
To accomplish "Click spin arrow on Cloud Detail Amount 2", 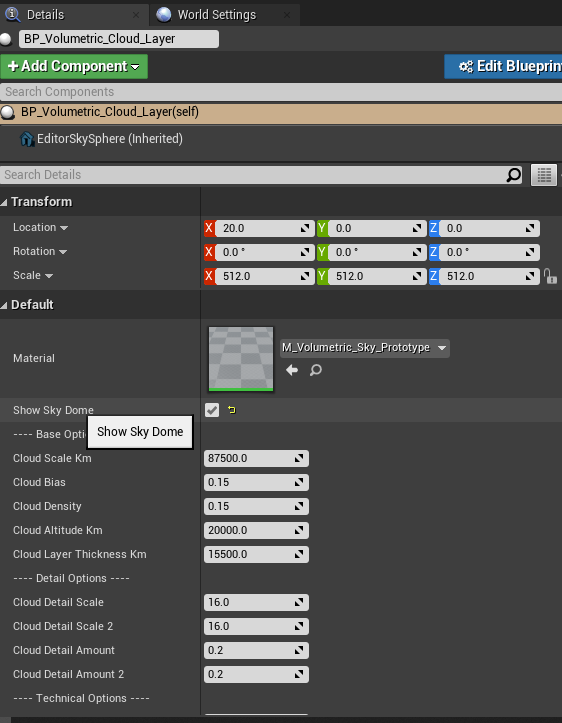I will pyautogui.click(x=299, y=674).
